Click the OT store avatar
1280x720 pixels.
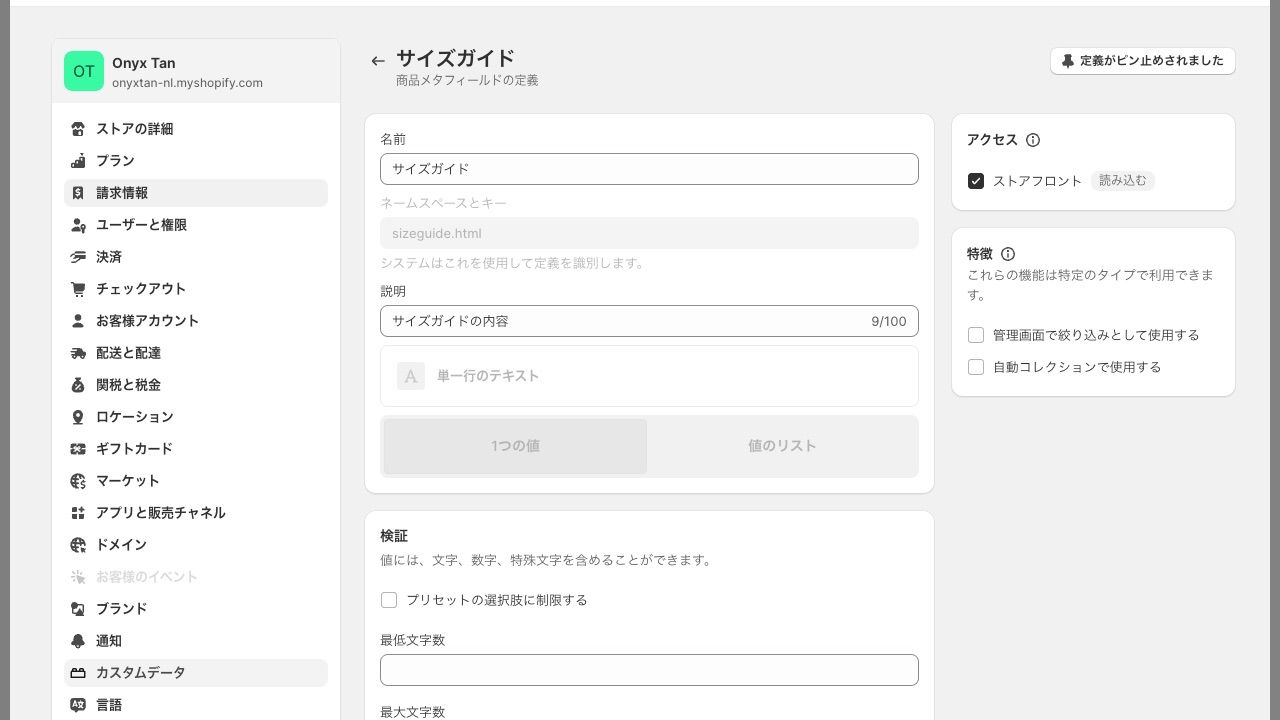coord(84,71)
